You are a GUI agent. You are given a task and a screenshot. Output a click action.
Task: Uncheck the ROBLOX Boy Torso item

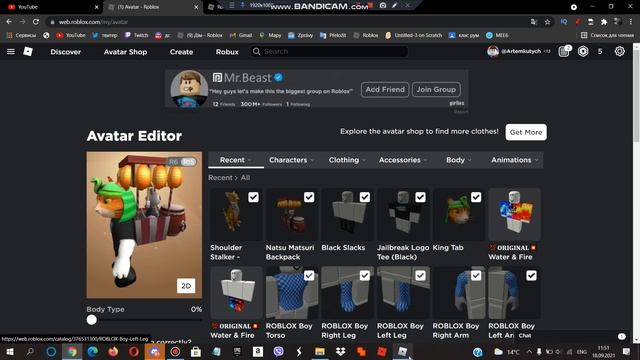(x=309, y=276)
